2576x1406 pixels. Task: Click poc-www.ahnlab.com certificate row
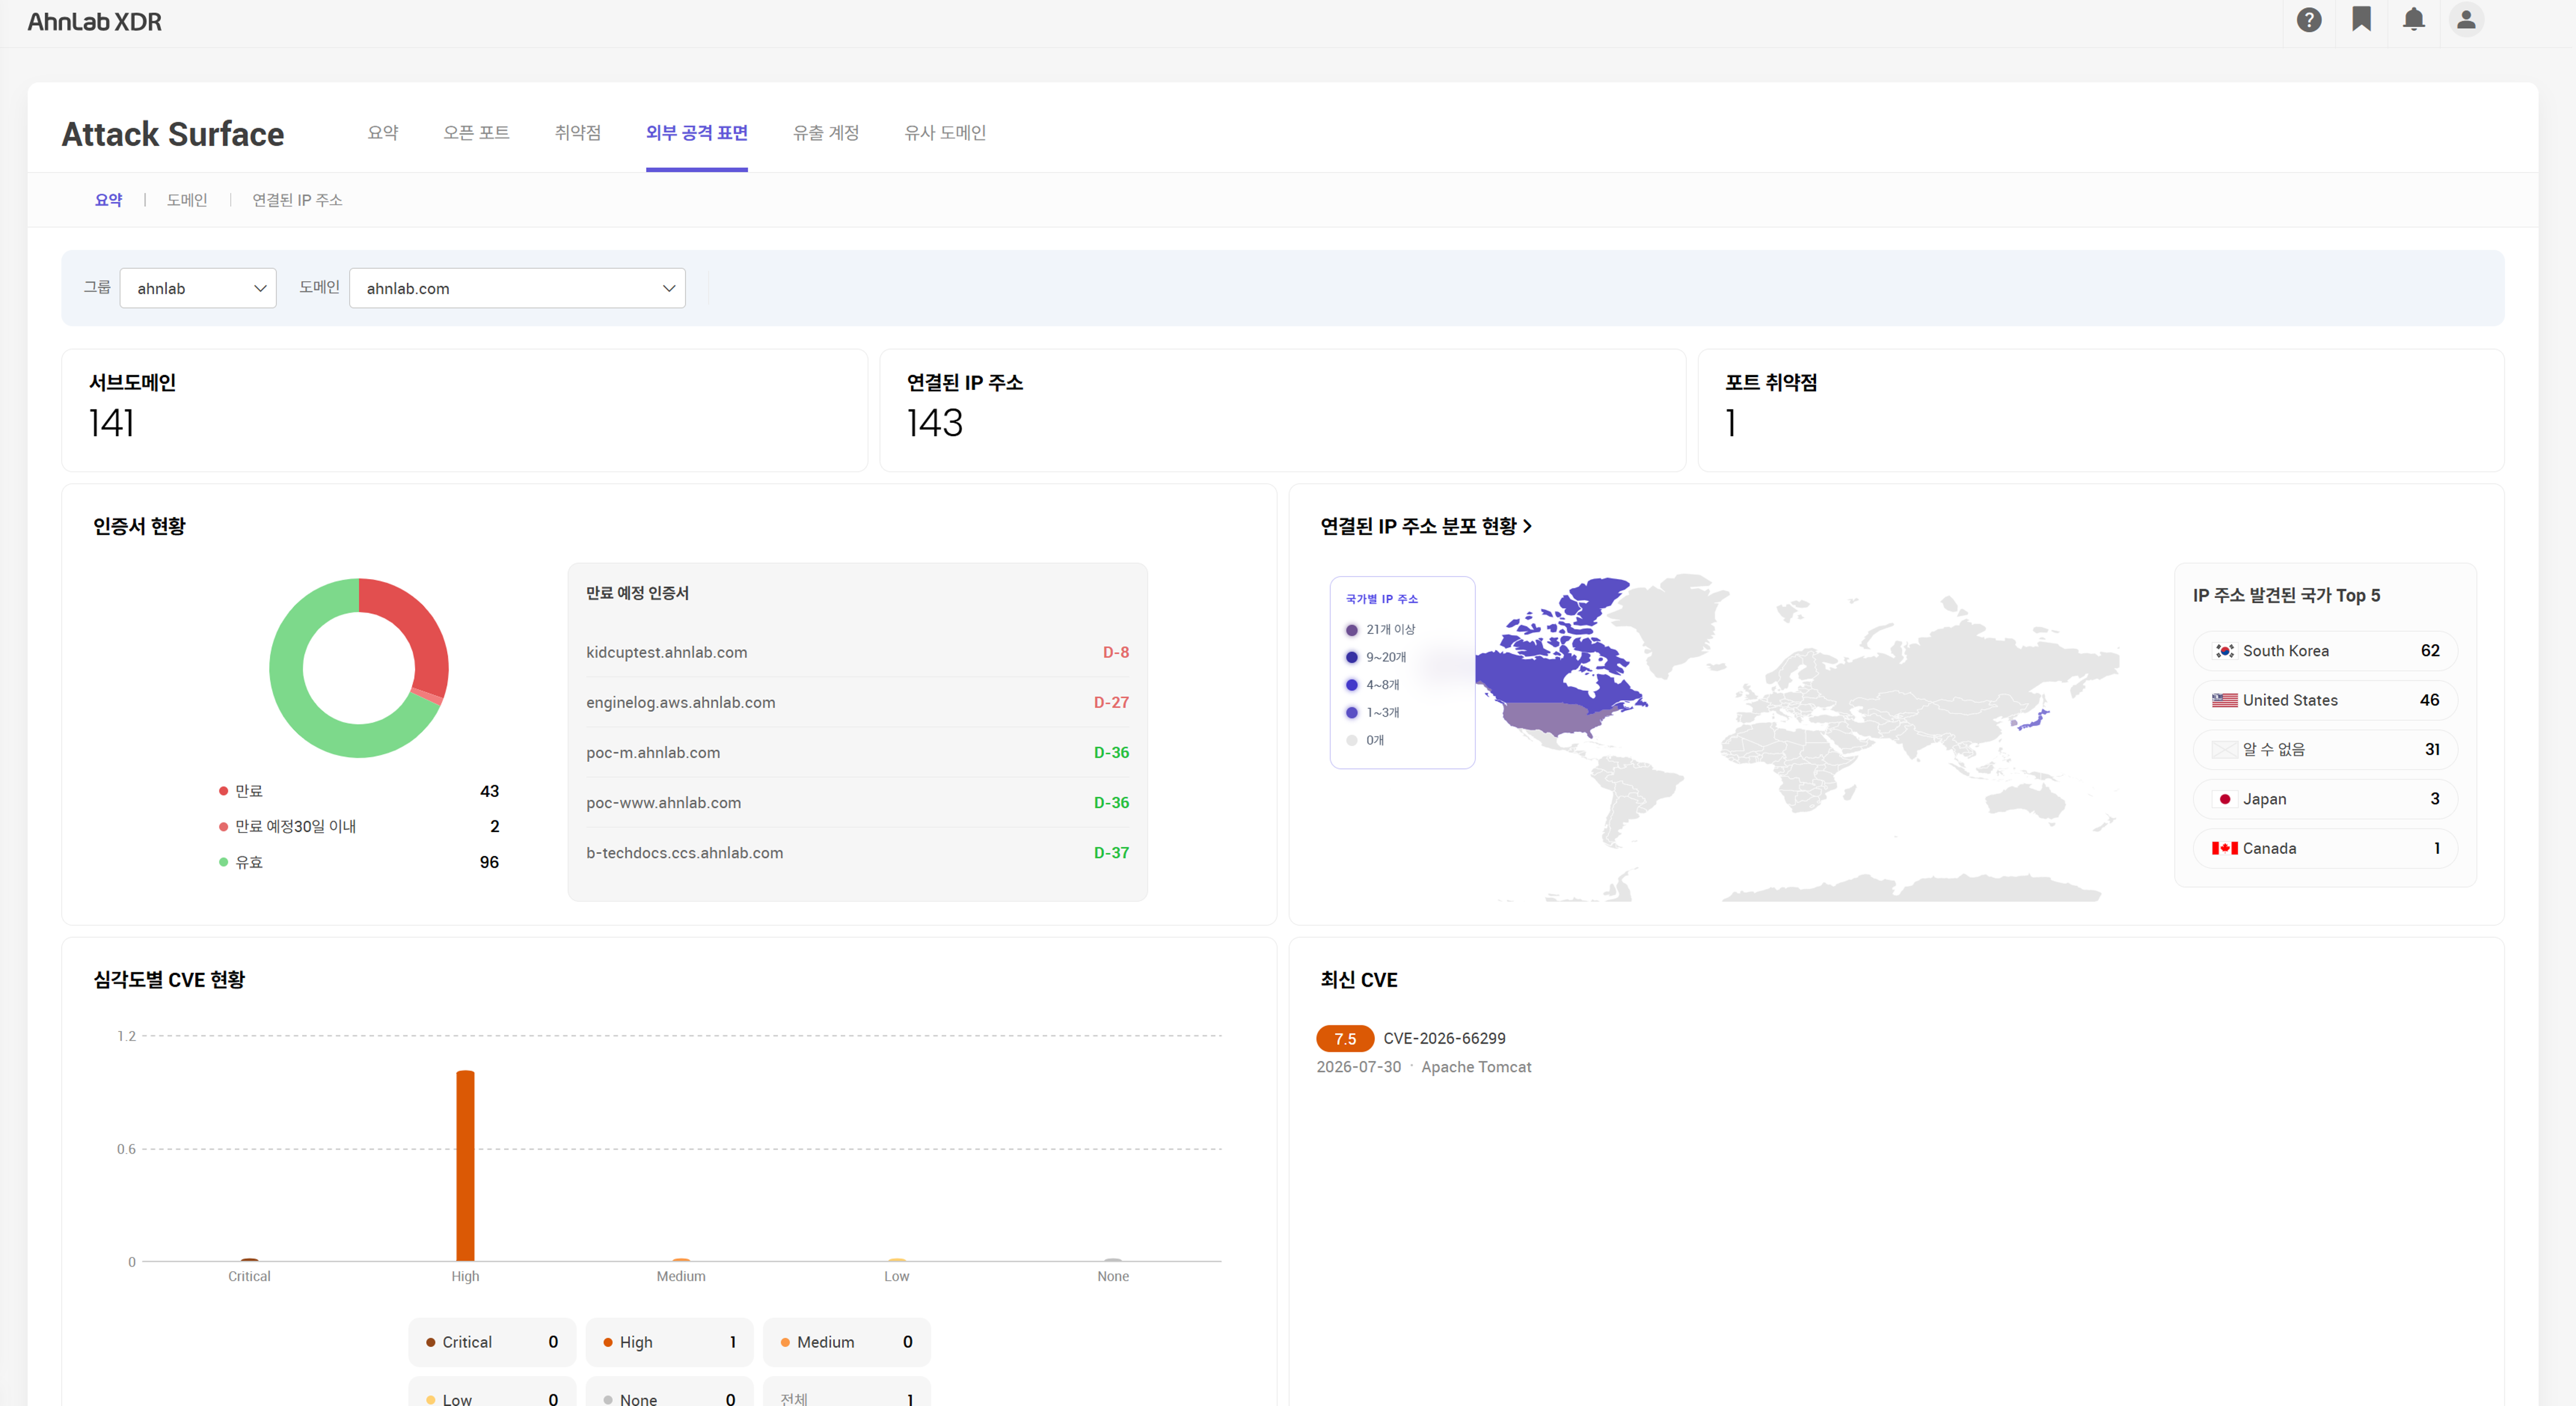pyautogui.click(x=857, y=802)
